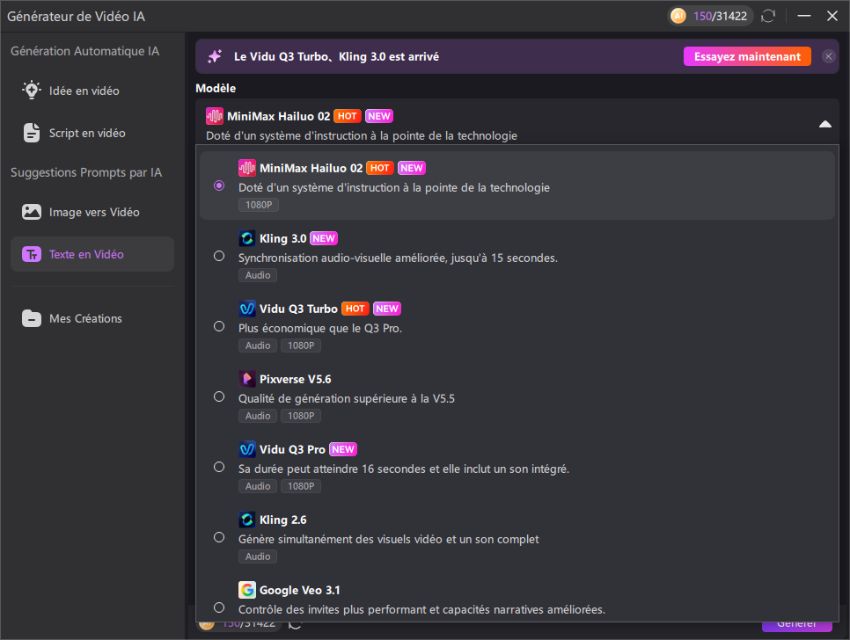Open Script en vidéo from the sidebar
Viewport: 850px width, 640px height.
(x=34, y=133)
